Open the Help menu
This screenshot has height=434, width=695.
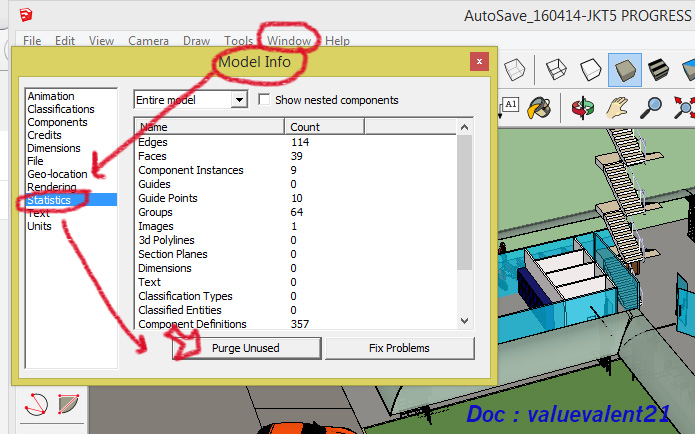click(x=337, y=41)
